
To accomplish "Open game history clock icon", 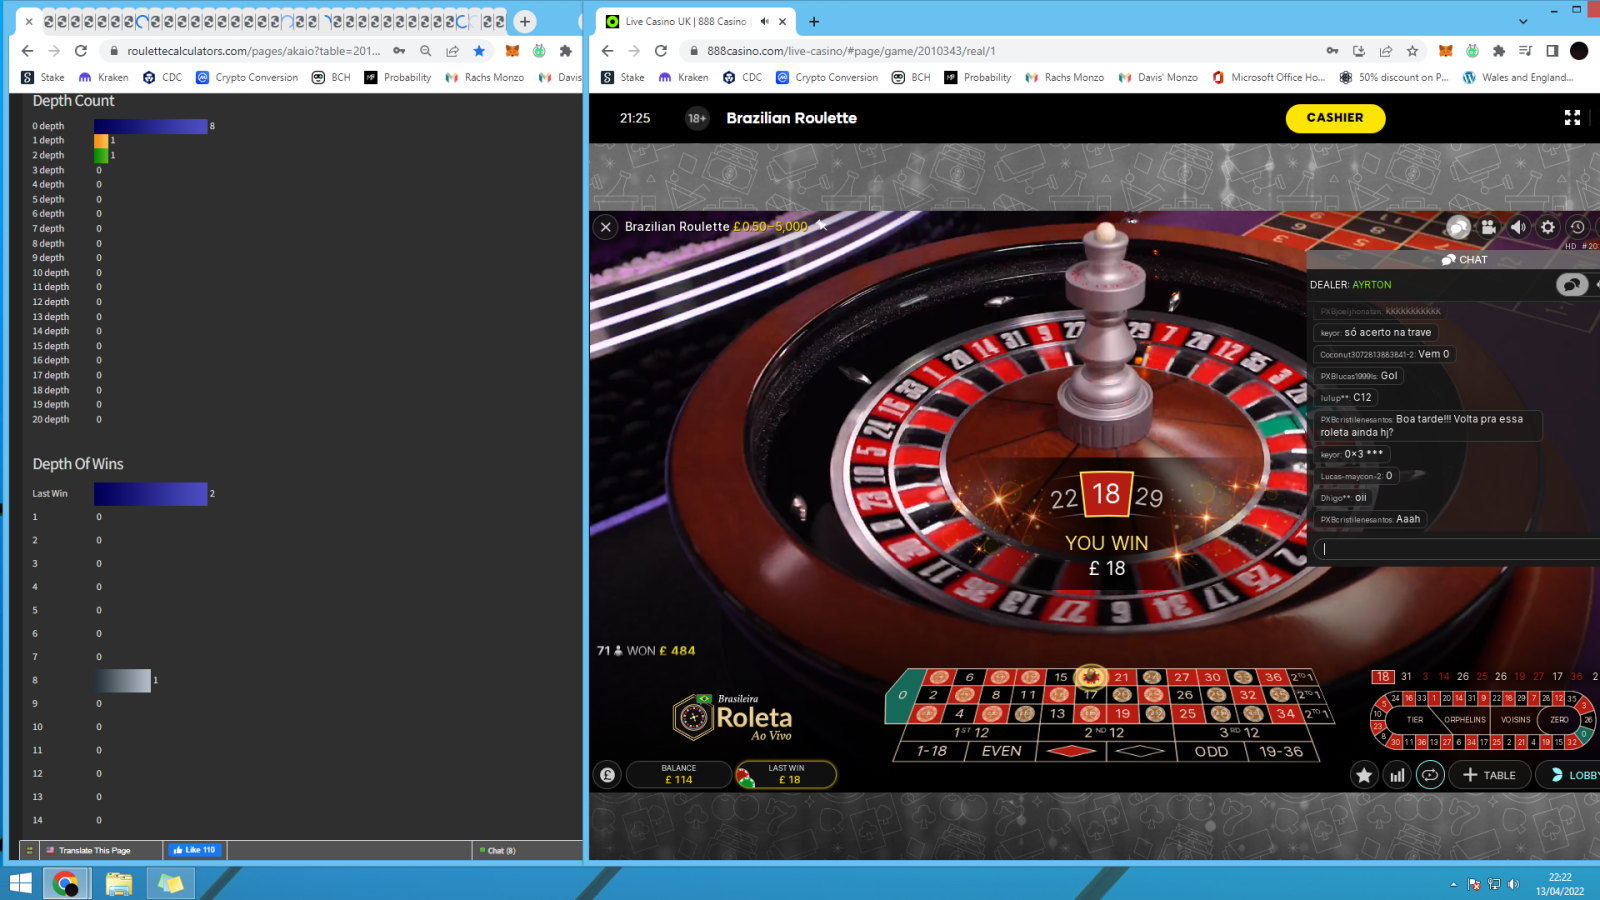I will click(1577, 227).
